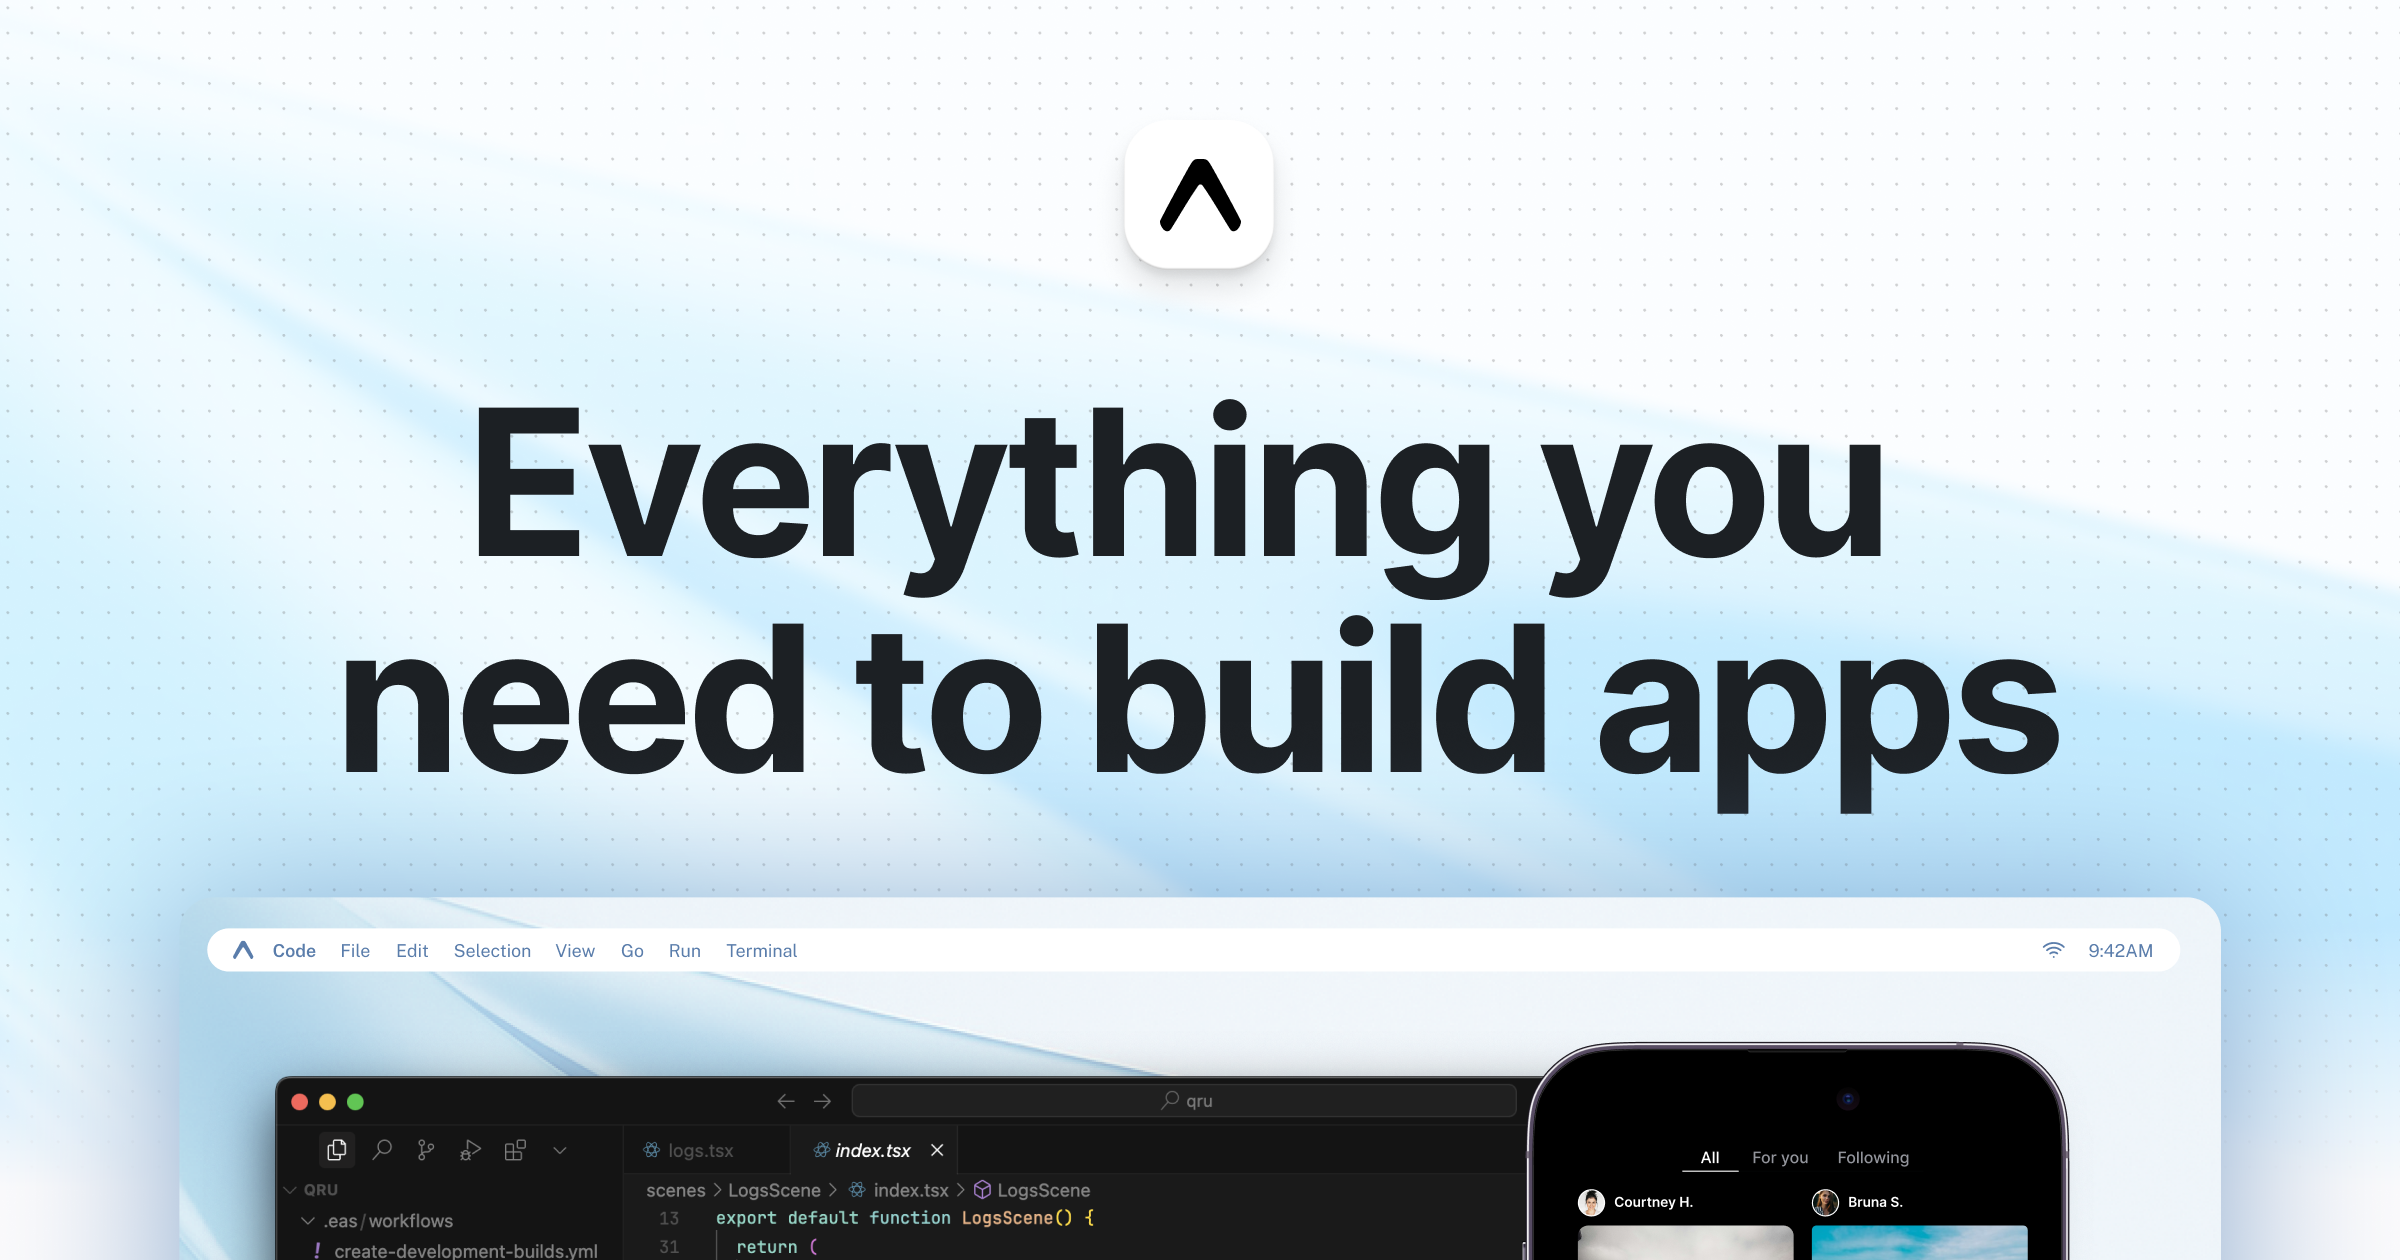Screen dimensions: 2400x1260
Task: Open the Terminal menu
Action: pos(762,951)
